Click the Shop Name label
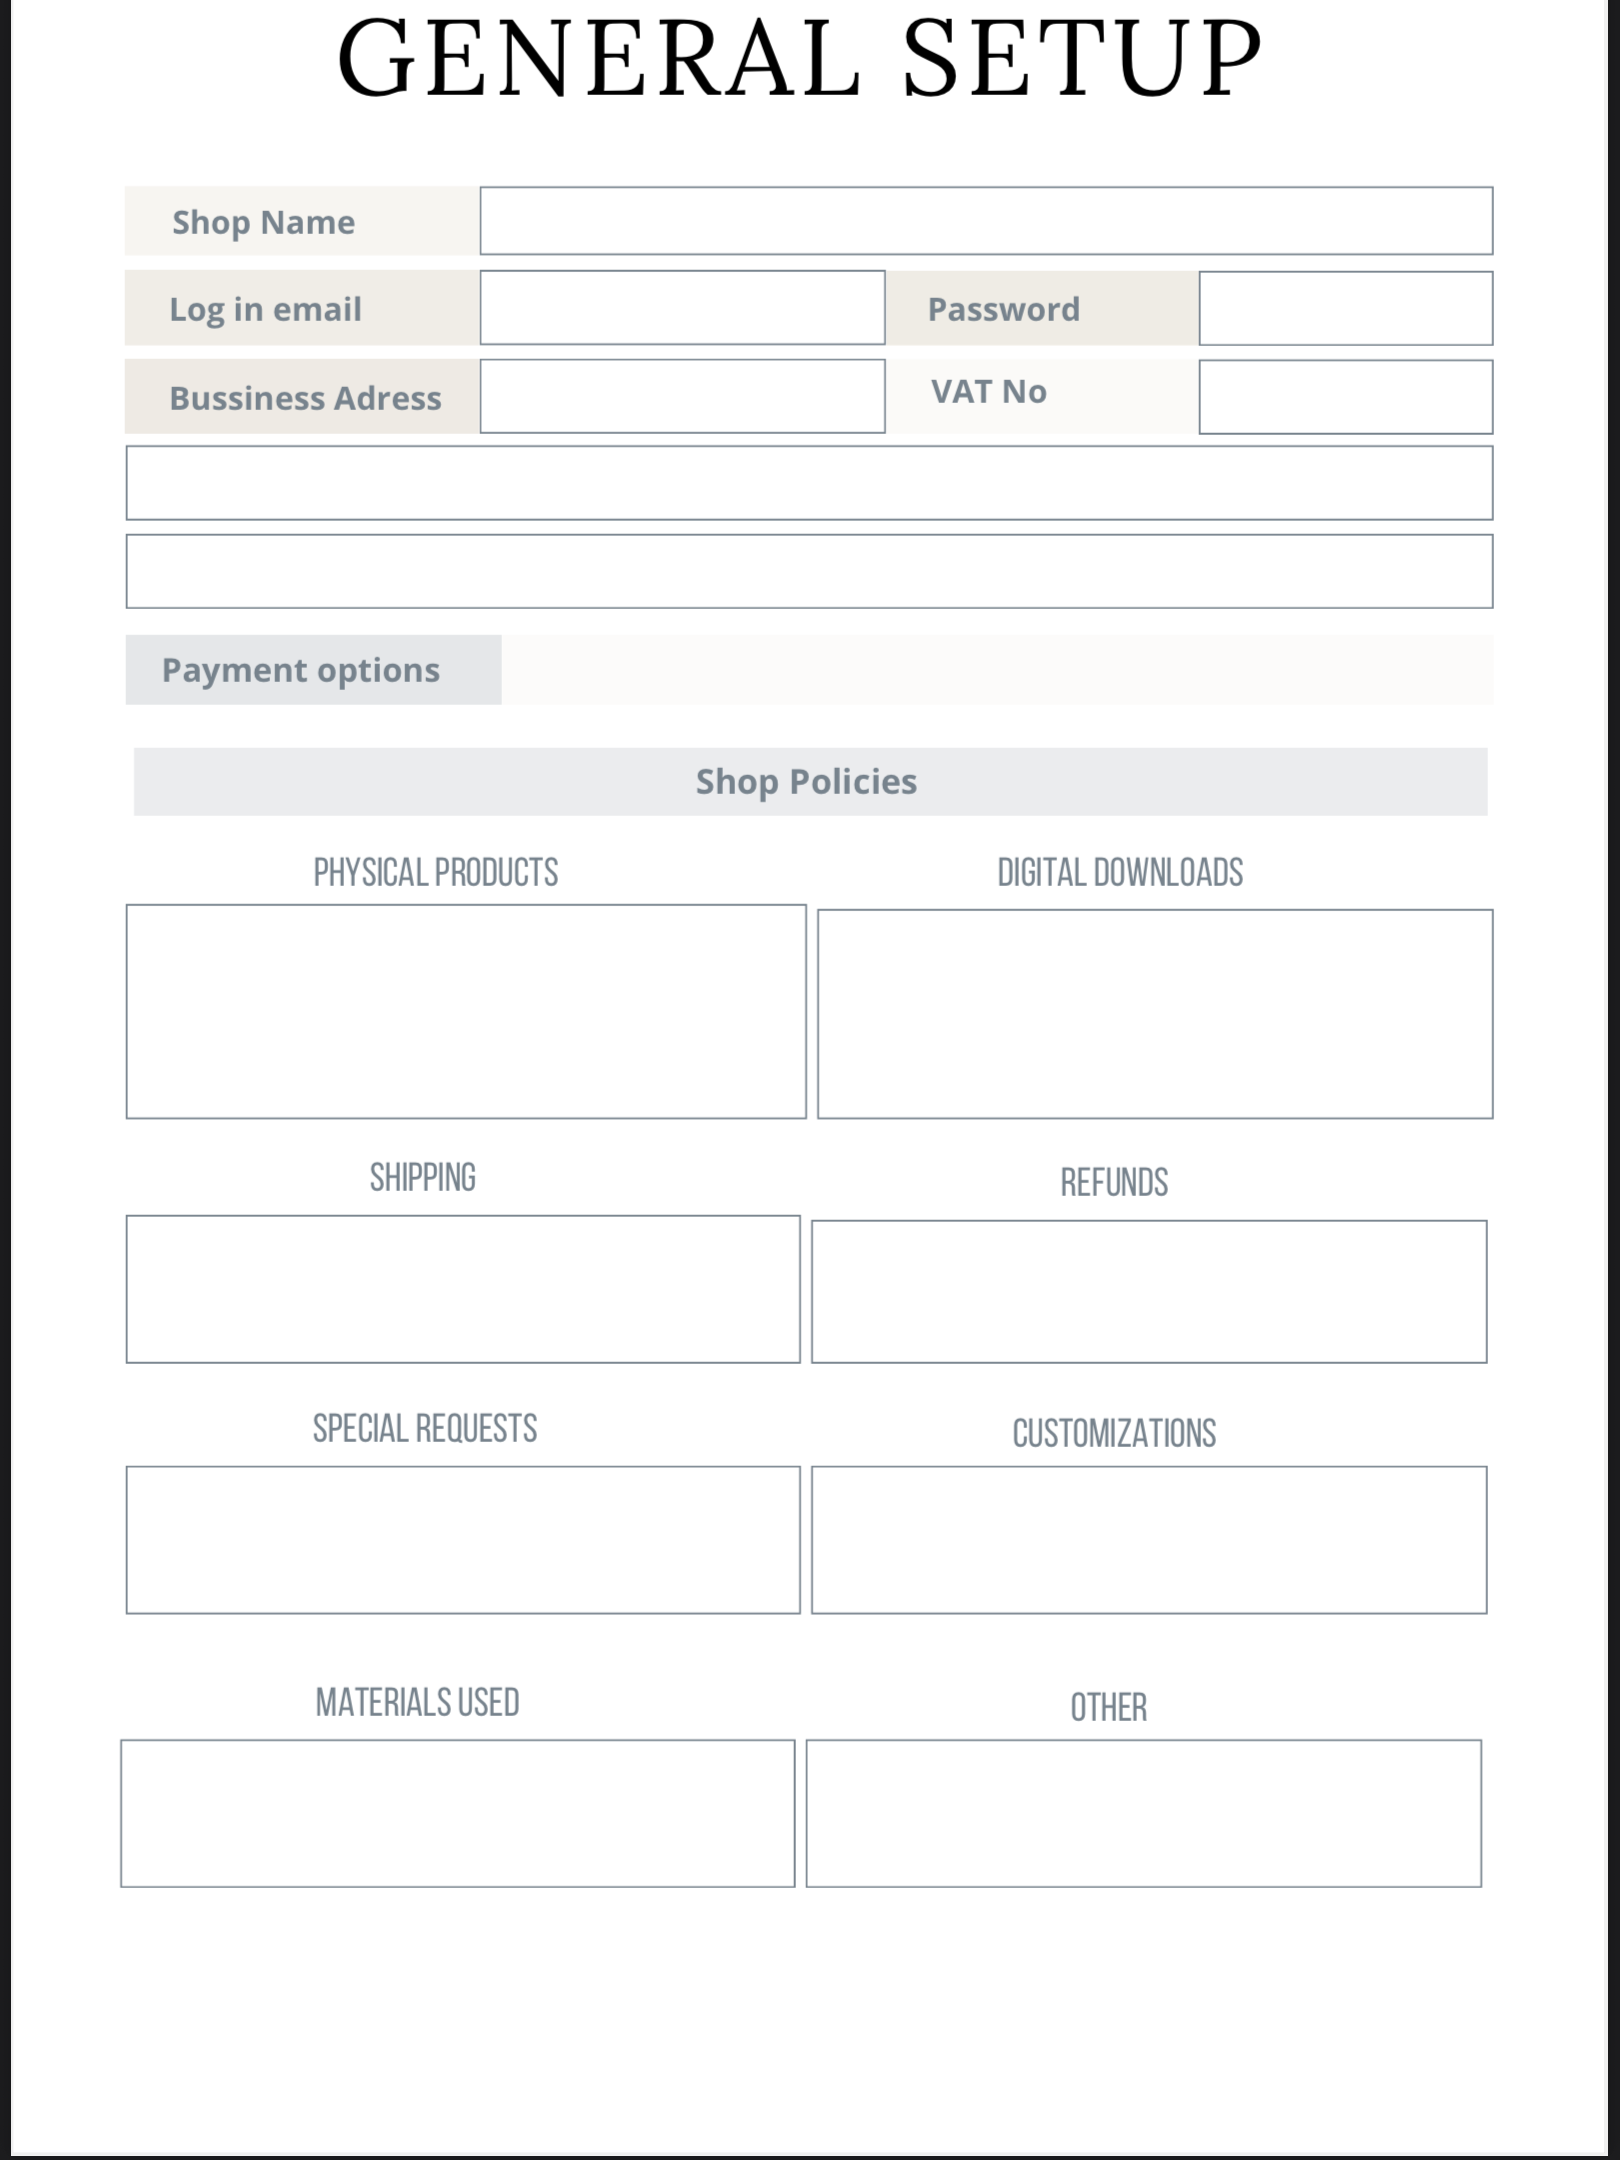 coord(264,222)
